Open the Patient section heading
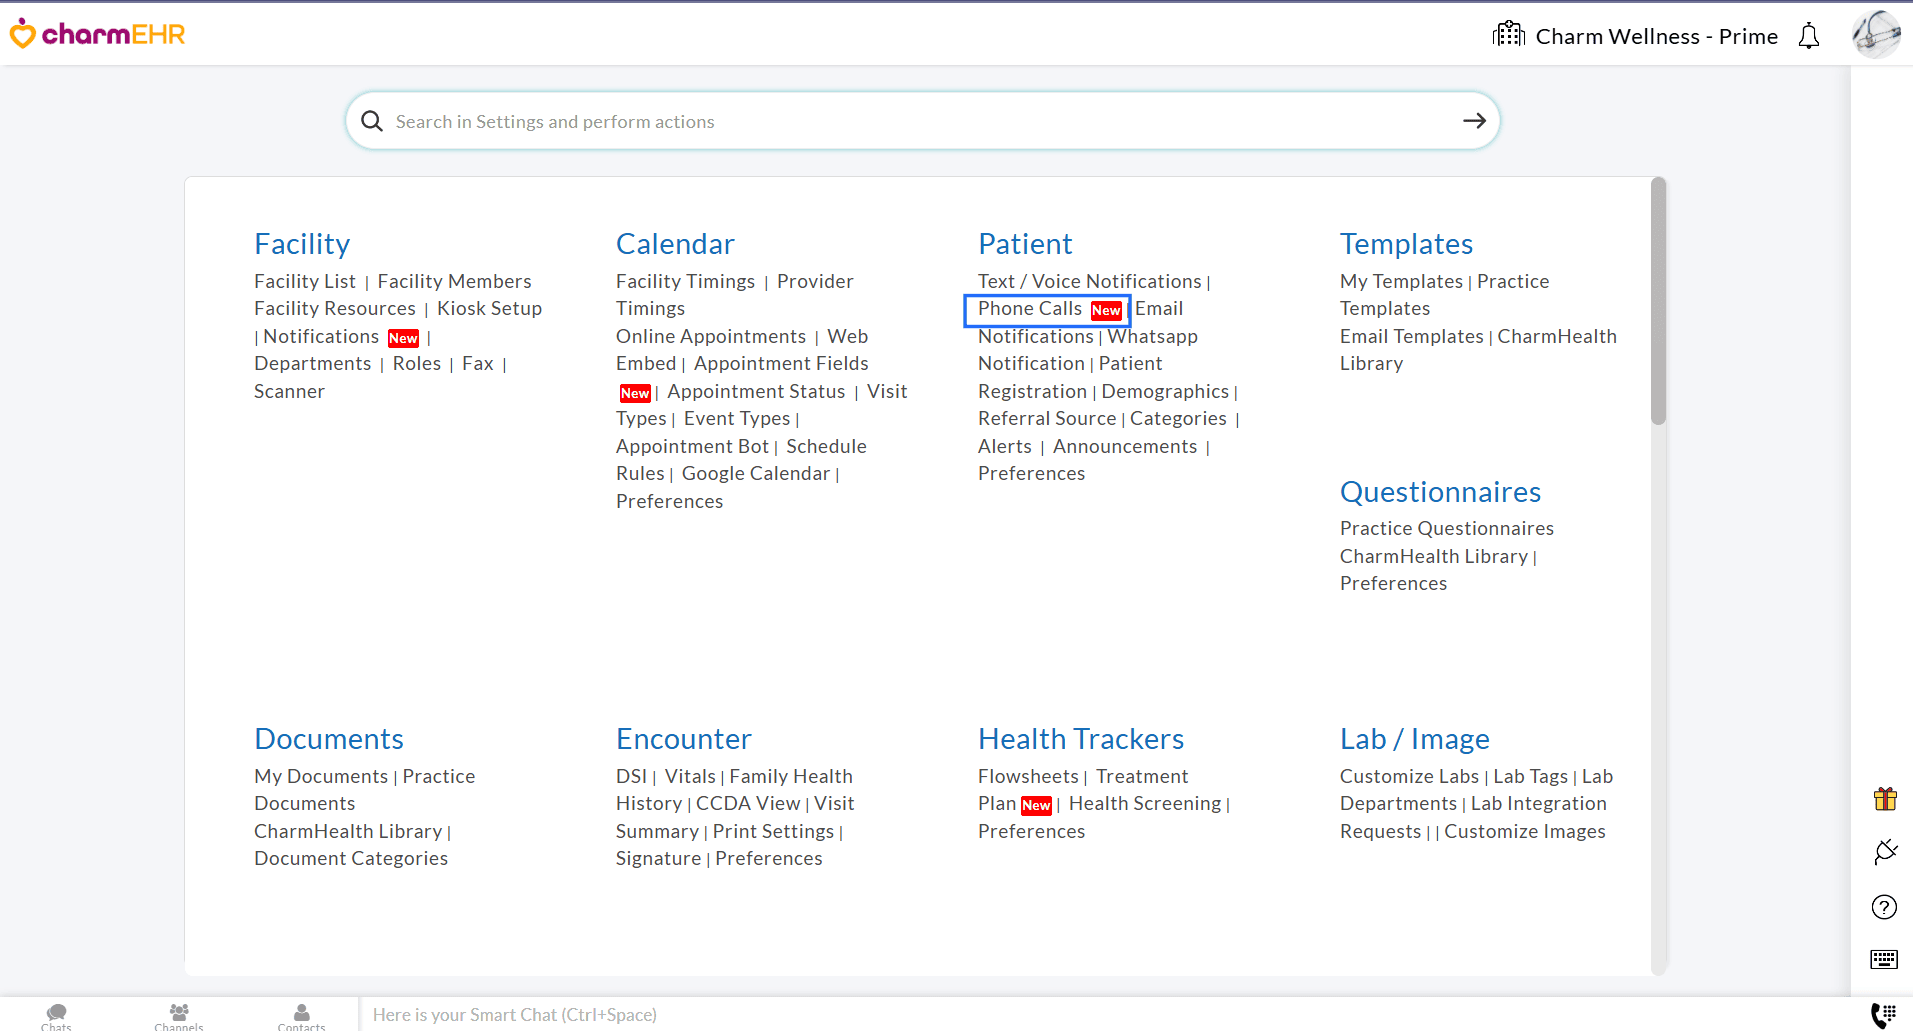This screenshot has height=1031, width=1913. coord(1025,244)
